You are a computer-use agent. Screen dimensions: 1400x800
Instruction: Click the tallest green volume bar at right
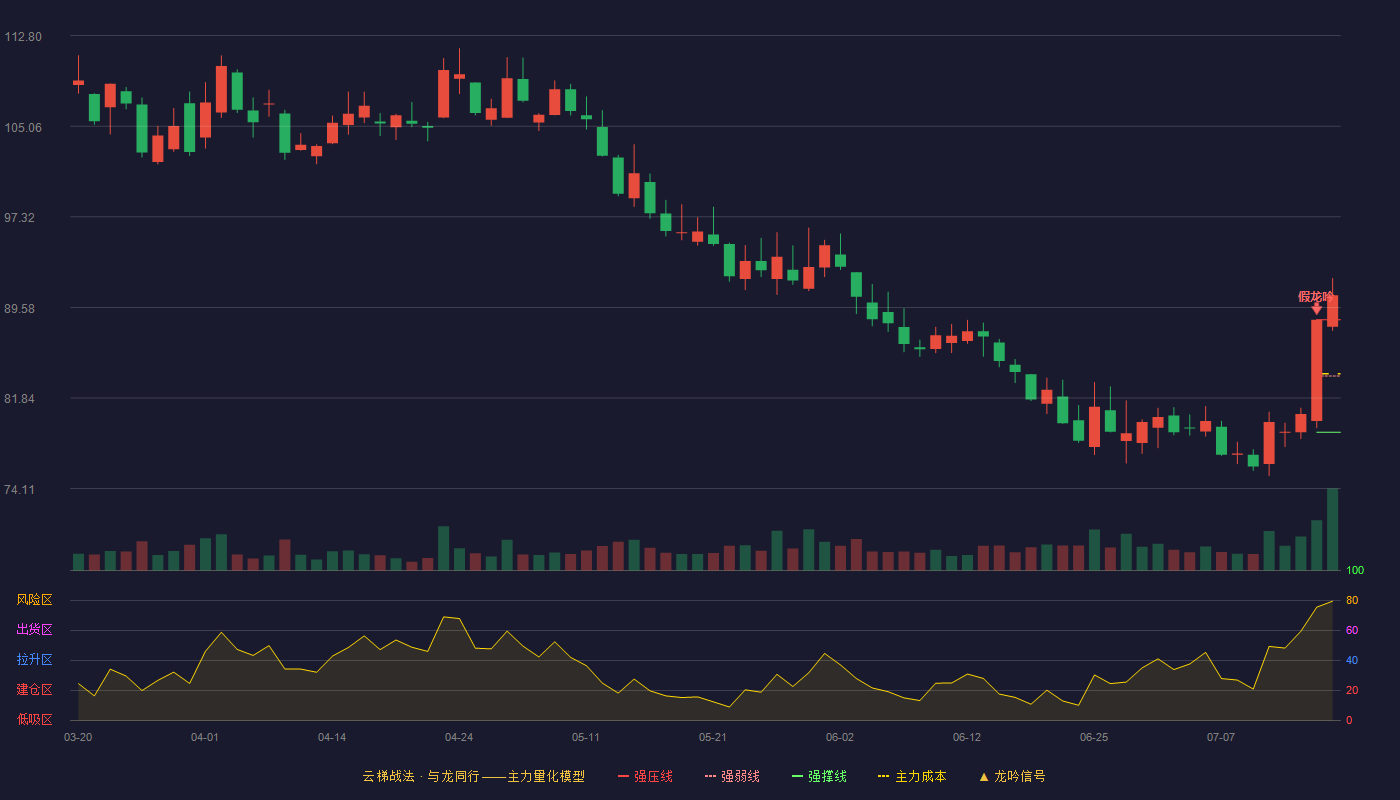(1332, 529)
